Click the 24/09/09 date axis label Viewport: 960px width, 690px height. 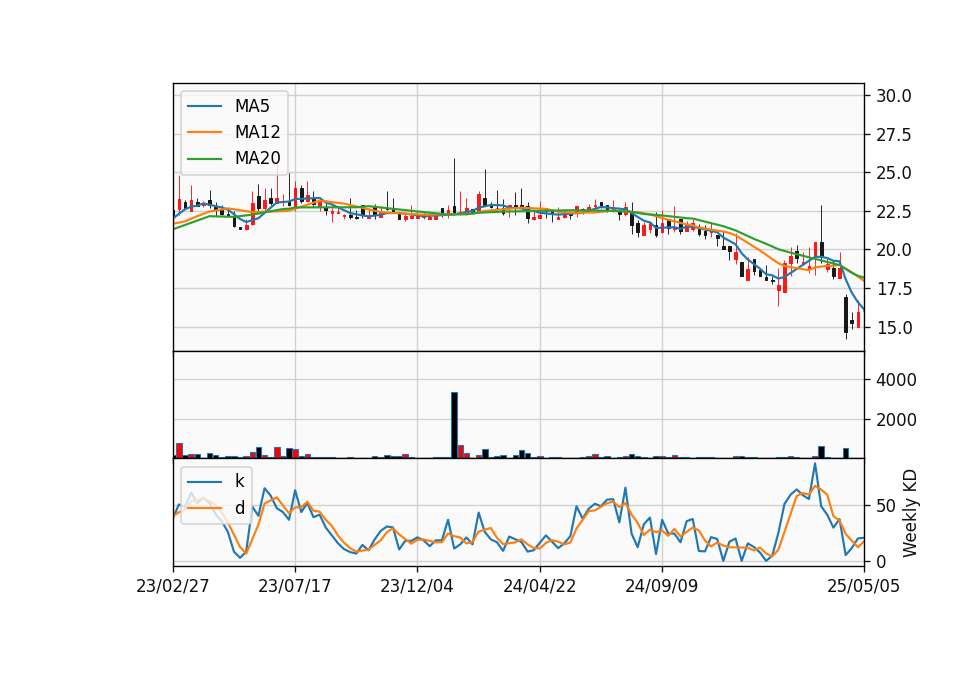coord(661,587)
